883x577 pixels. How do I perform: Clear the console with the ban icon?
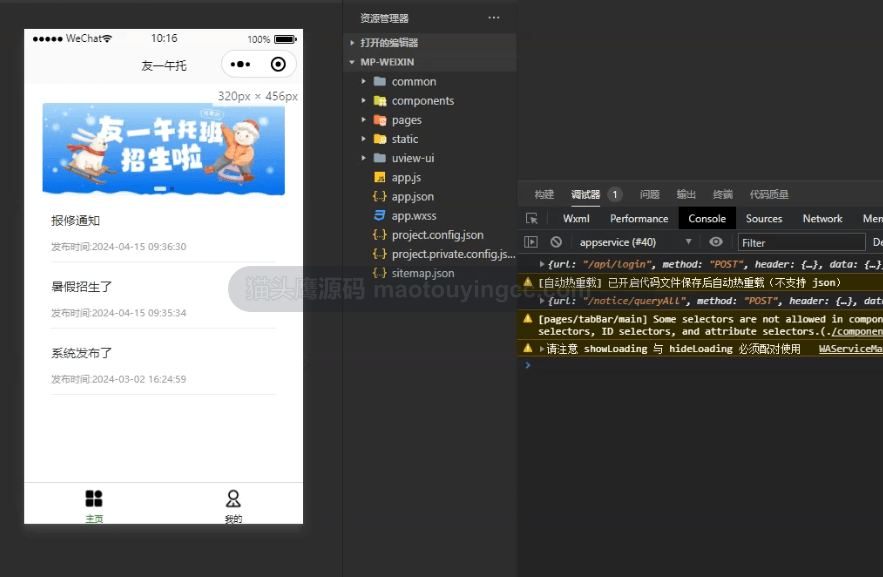[x=556, y=242]
